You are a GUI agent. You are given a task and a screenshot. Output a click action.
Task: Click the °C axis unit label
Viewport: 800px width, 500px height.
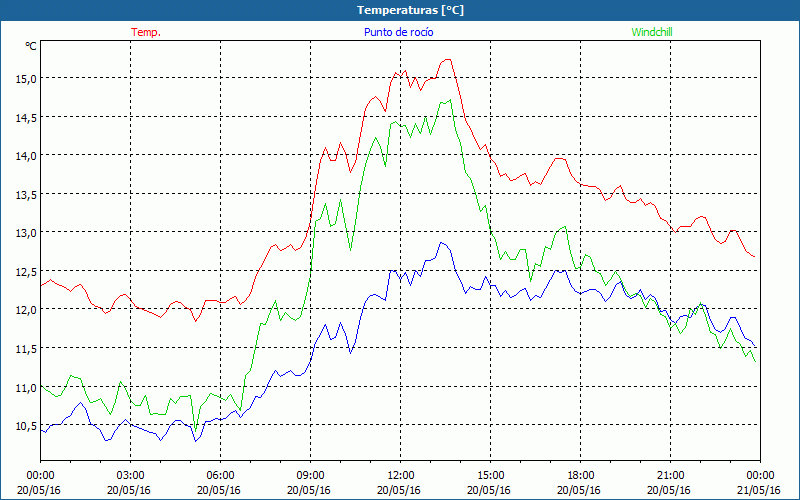pos(31,46)
